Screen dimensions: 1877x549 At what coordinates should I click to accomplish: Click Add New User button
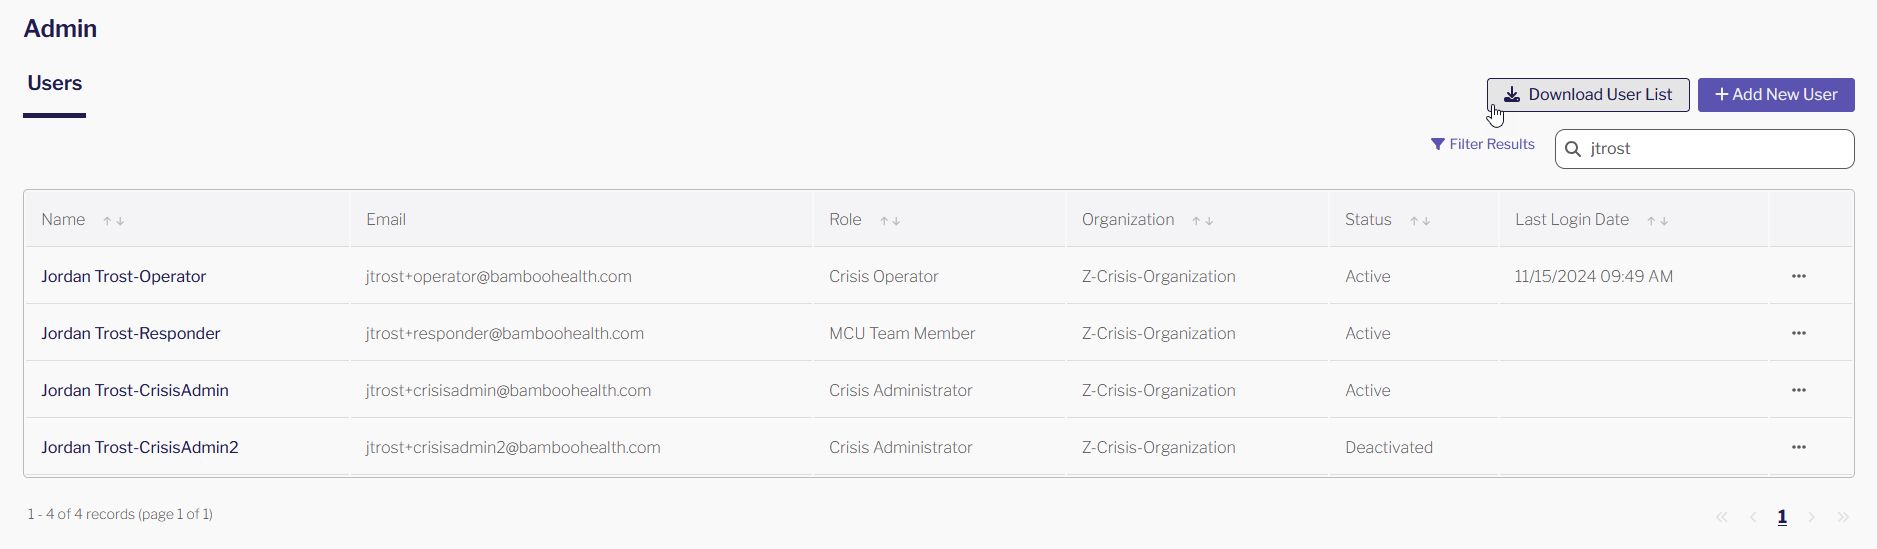click(x=1776, y=95)
